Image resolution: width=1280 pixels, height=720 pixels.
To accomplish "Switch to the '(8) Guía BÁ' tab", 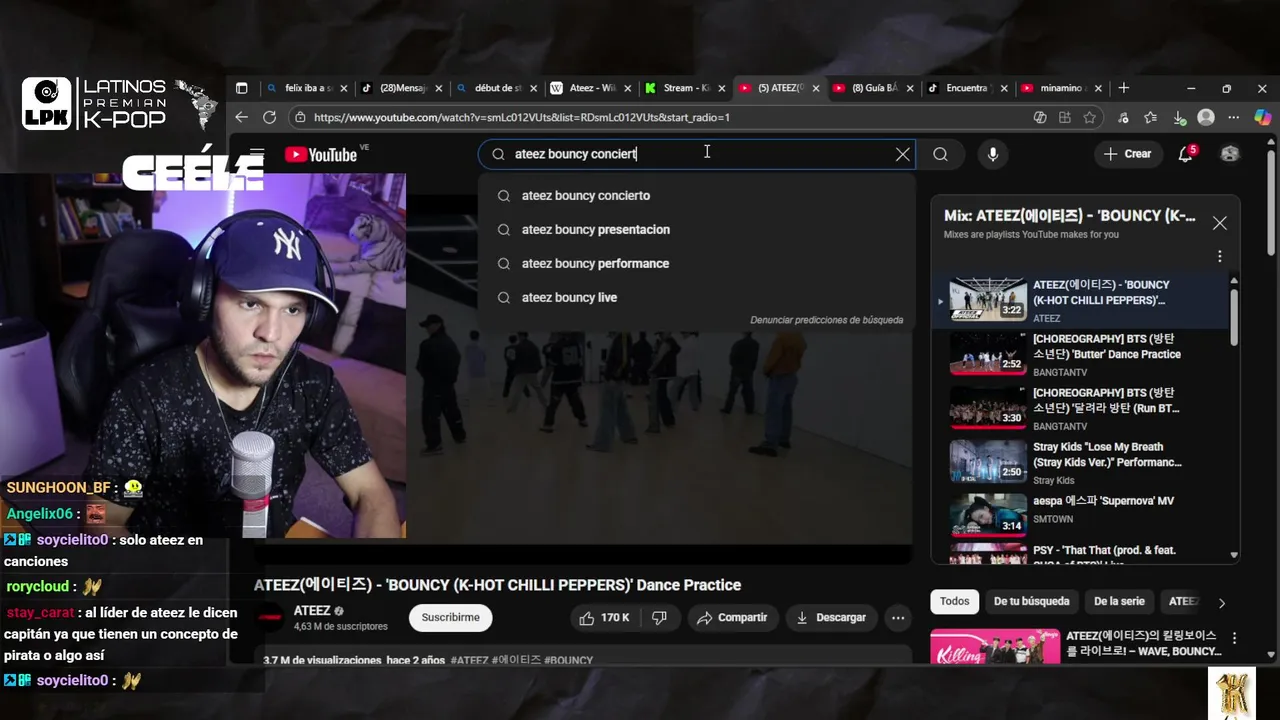I will [872, 88].
